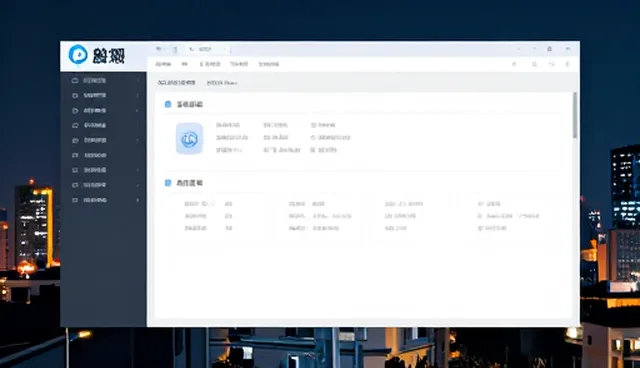Open notifications via the bell icon
Image resolution: width=640 pixels, height=368 pixels.
point(549,49)
